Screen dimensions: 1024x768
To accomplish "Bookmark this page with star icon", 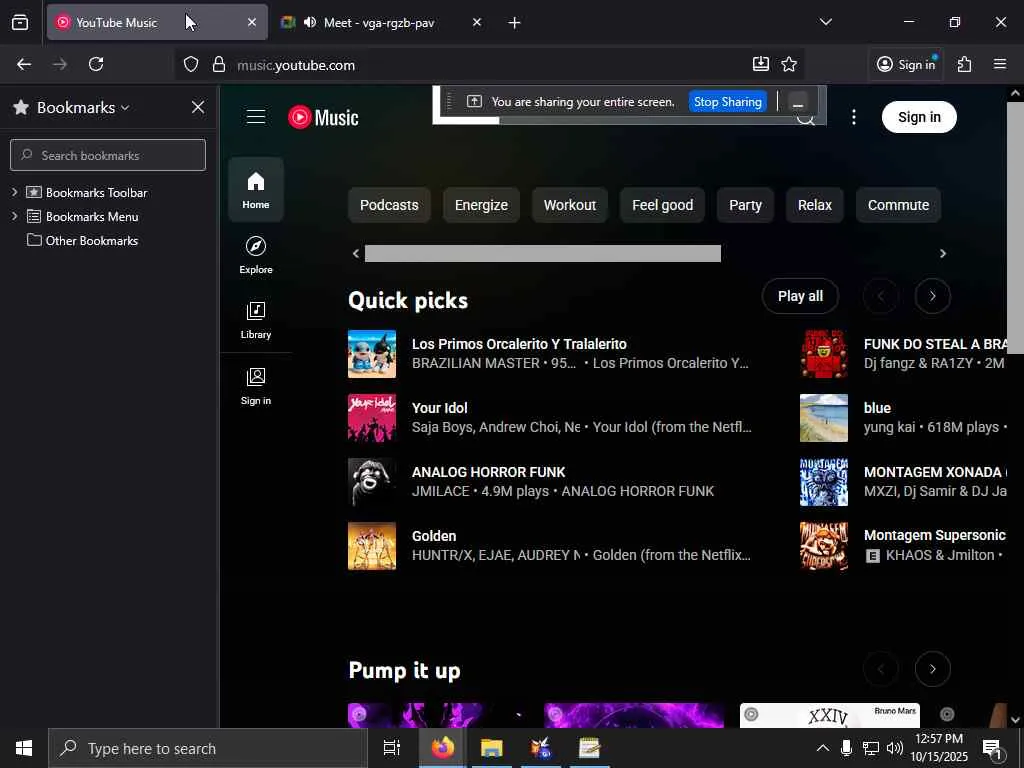I will pyautogui.click(x=789, y=64).
